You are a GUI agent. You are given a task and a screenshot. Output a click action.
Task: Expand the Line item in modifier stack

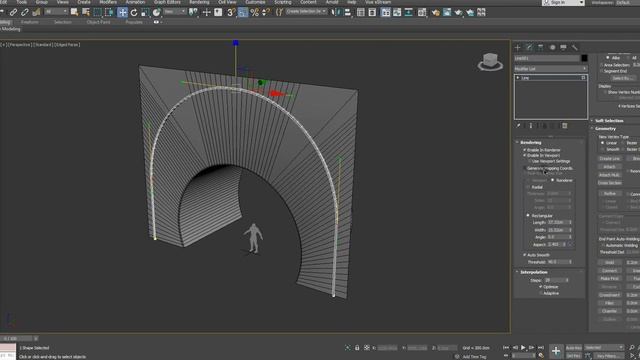click(518, 78)
